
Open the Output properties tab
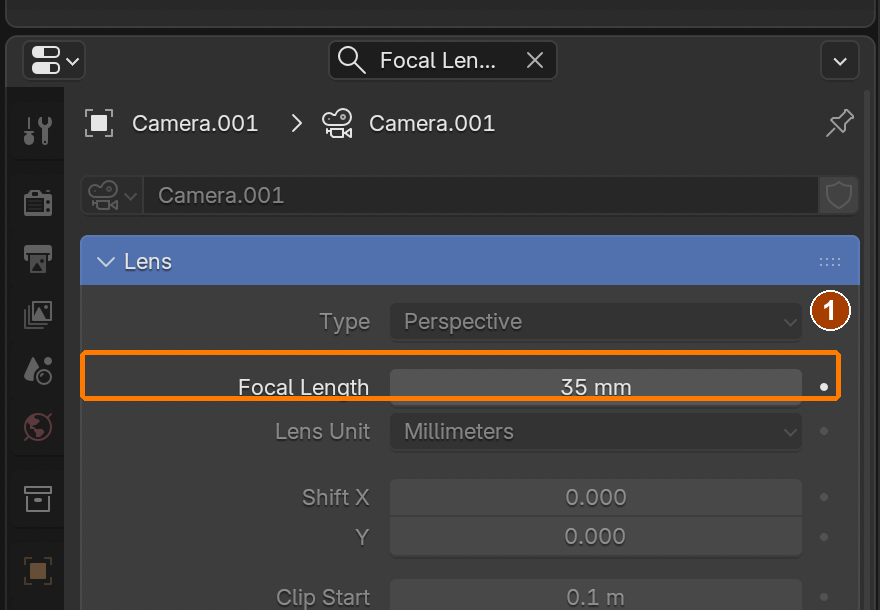[x=38, y=259]
